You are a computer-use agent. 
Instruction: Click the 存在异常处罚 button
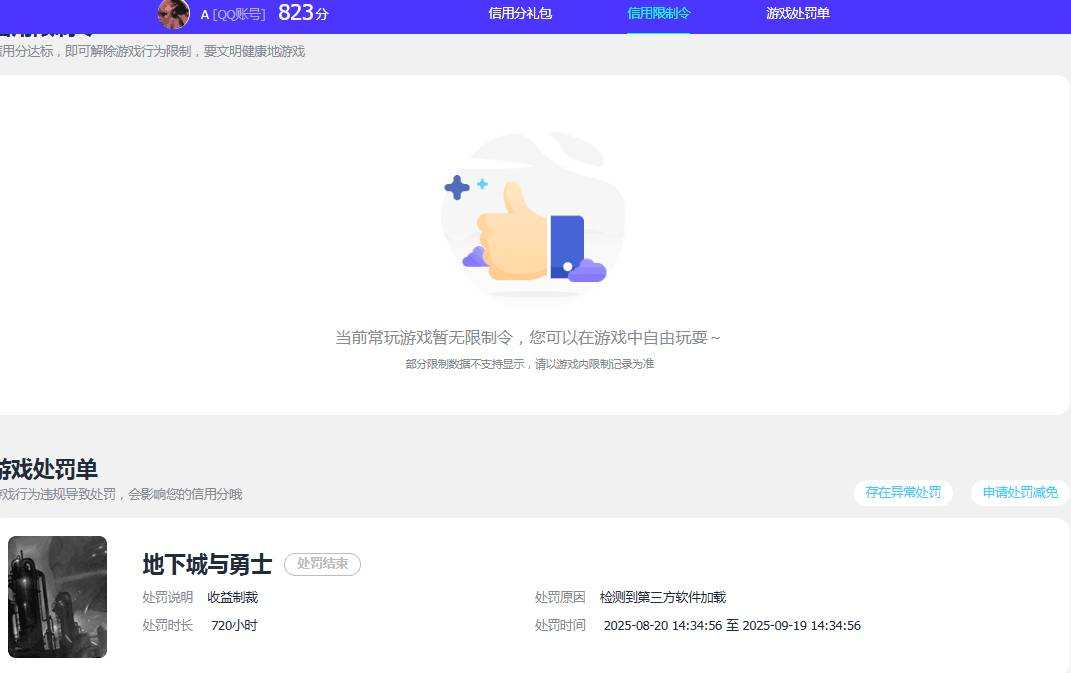[x=903, y=492]
